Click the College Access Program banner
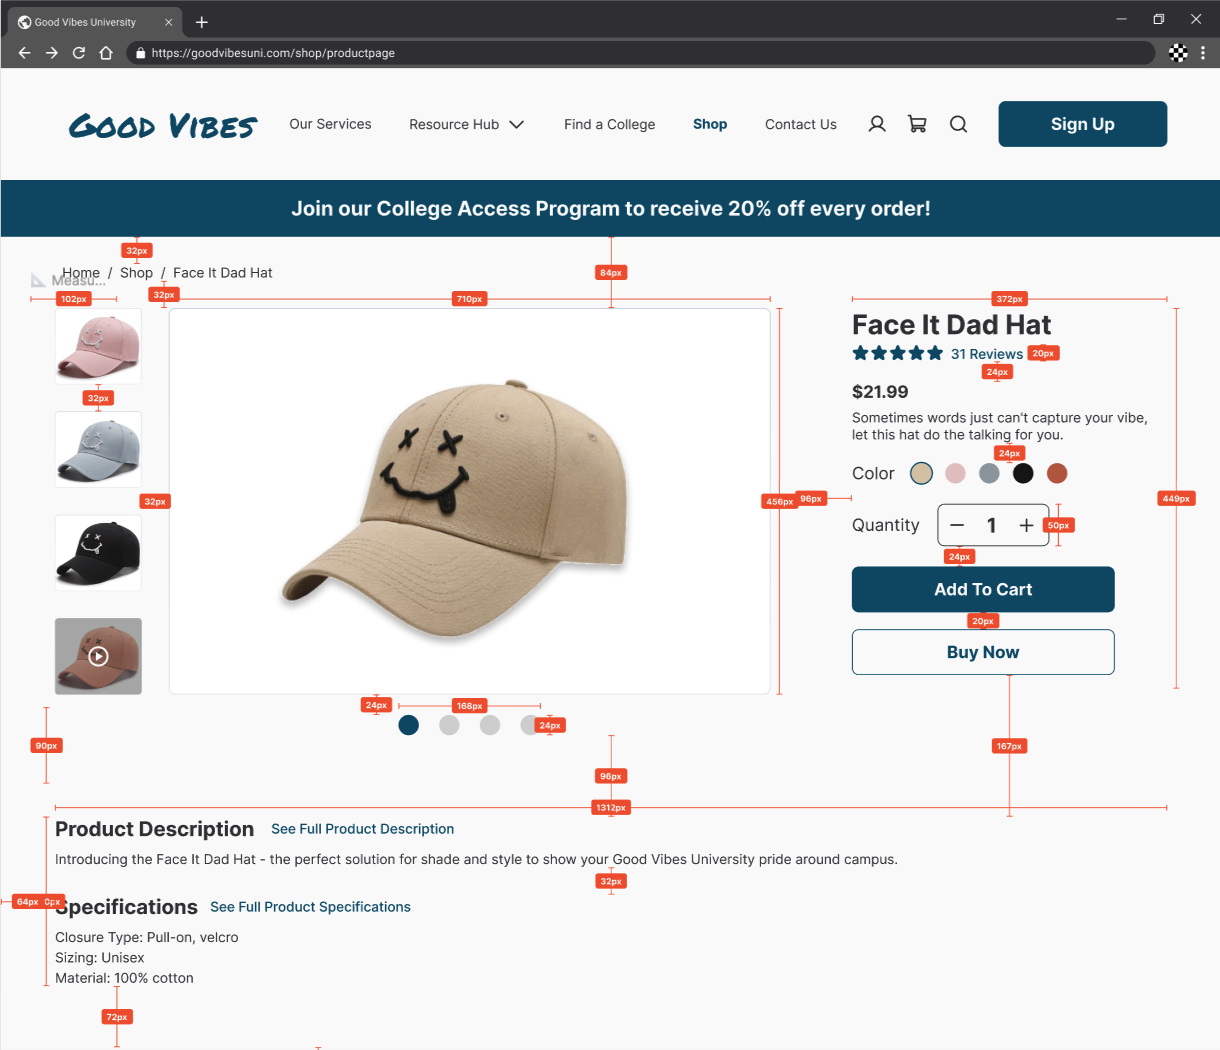 click(x=610, y=208)
